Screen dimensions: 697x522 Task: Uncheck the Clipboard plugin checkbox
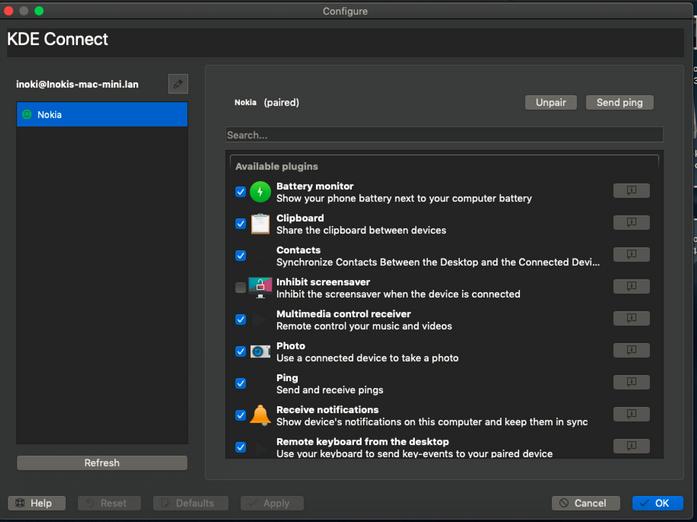click(x=240, y=224)
